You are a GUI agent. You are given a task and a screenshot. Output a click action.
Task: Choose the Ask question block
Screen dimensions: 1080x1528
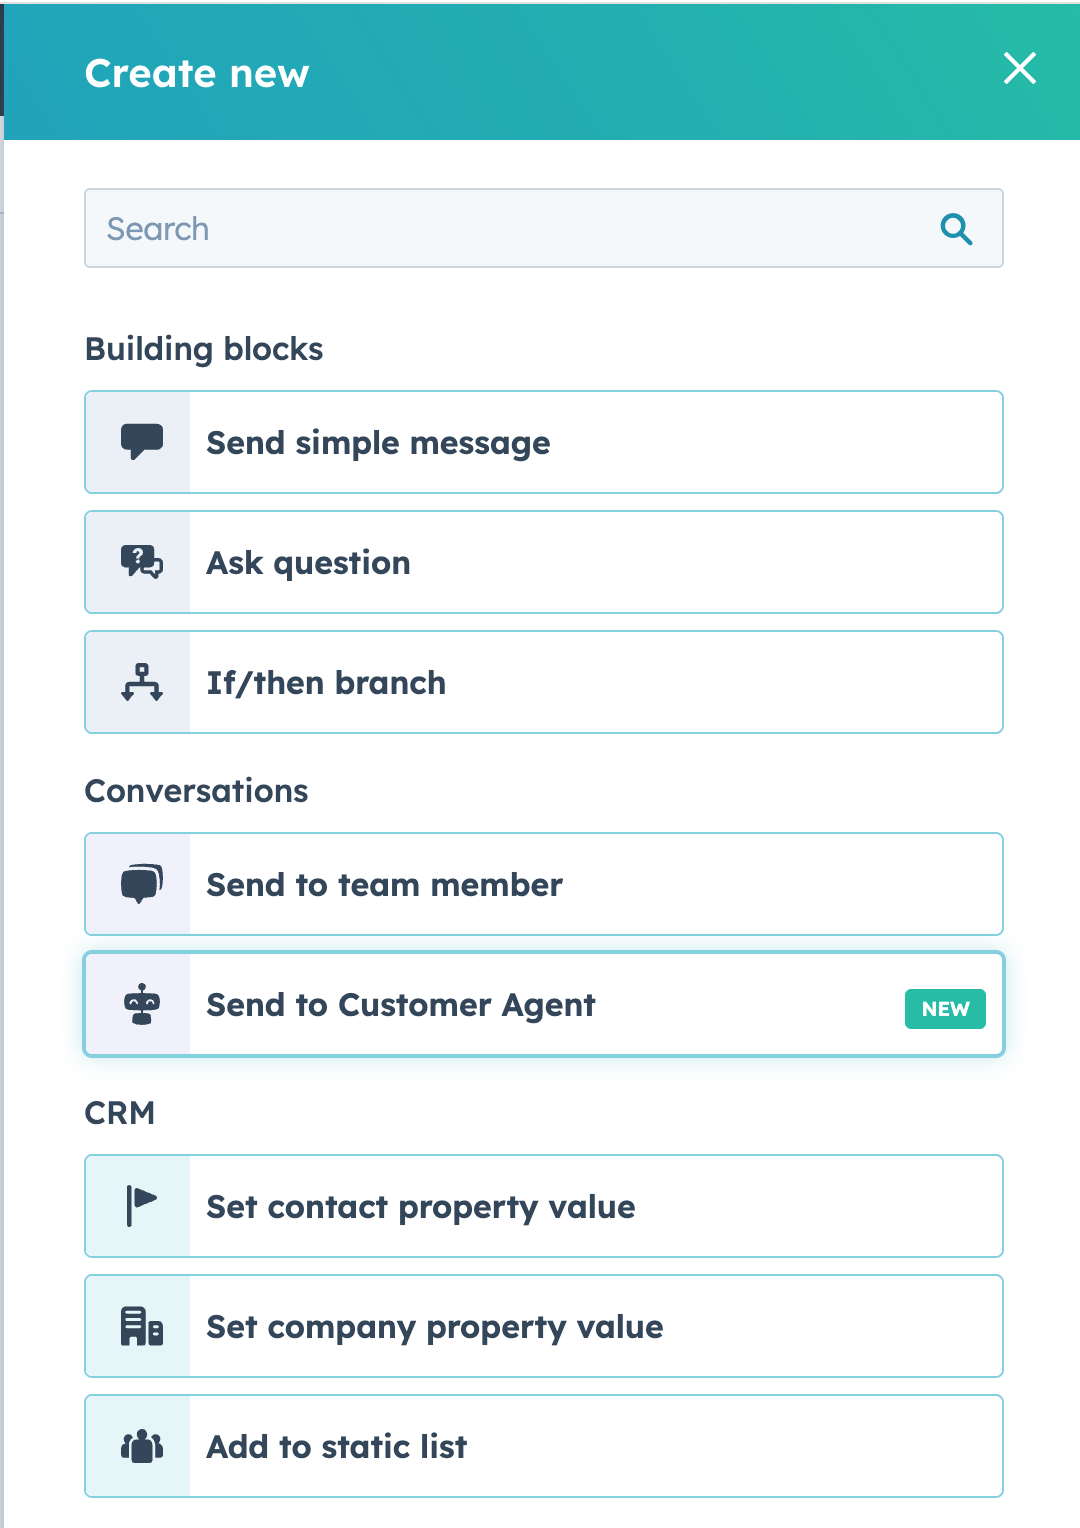544,562
